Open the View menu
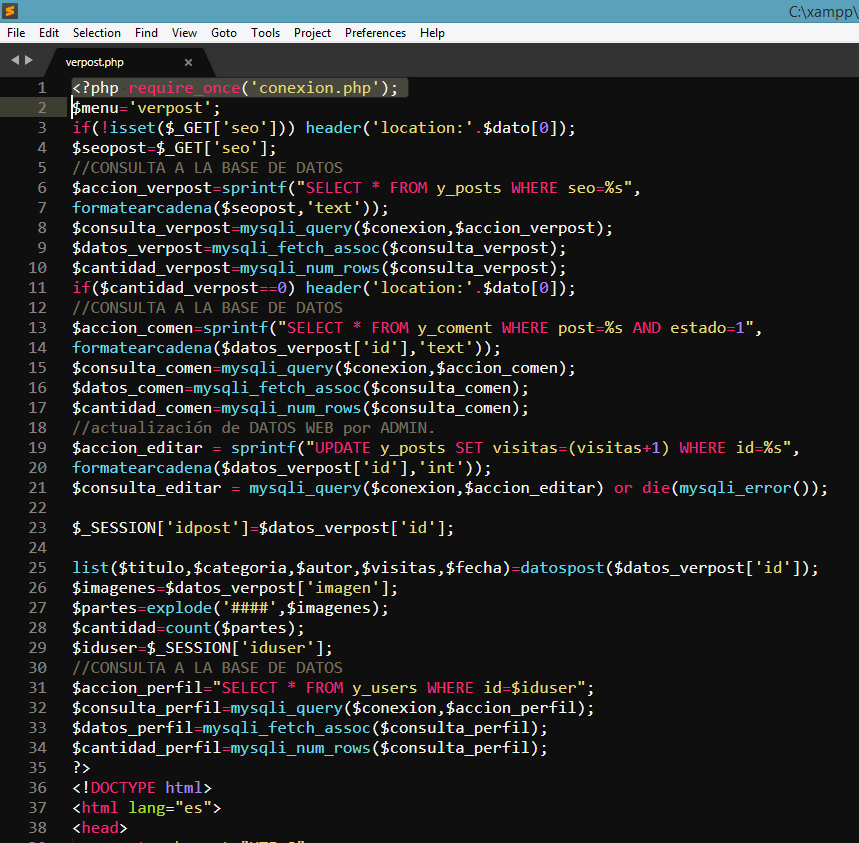Screen dimensions: 859x843 point(184,33)
